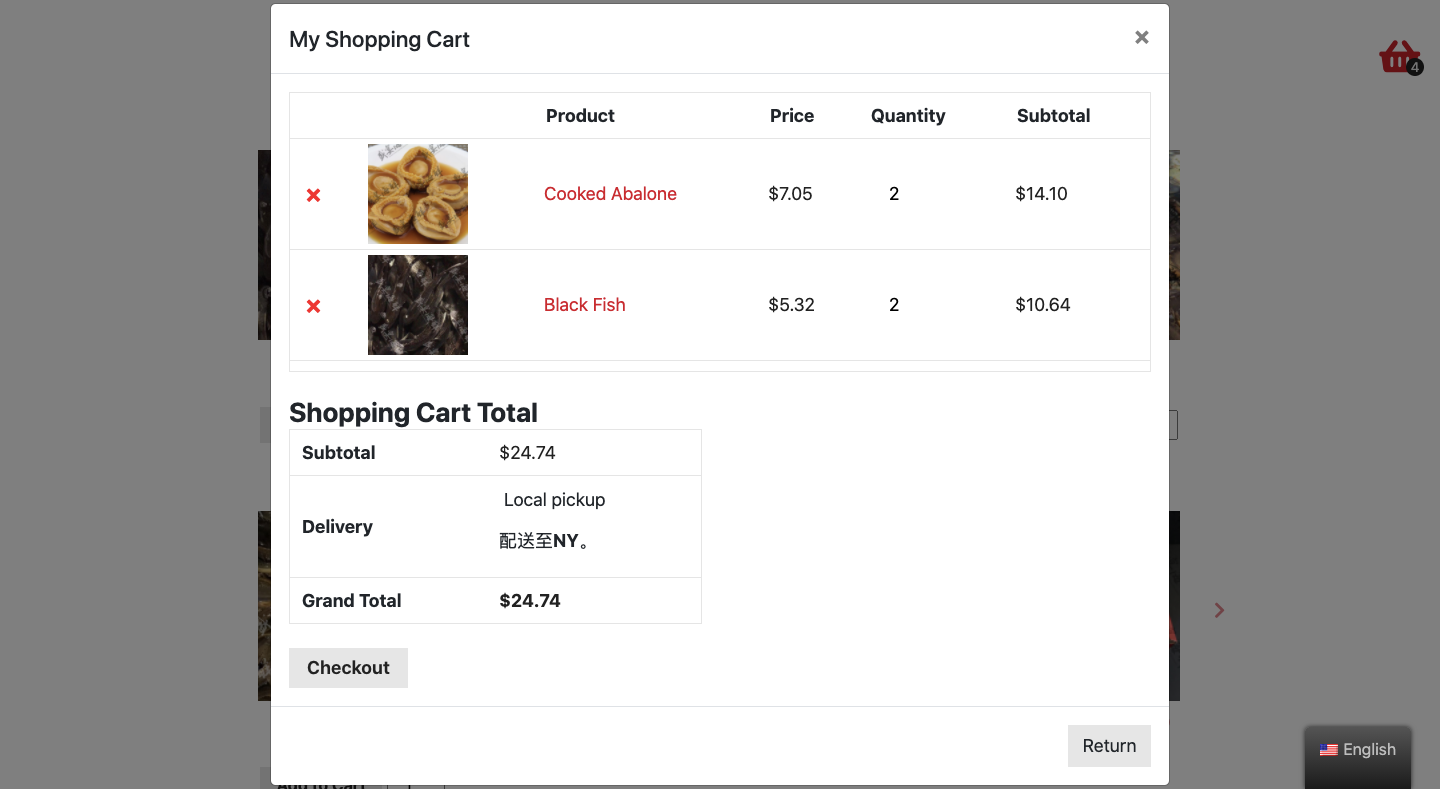Open the red shopping basket icon
This screenshot has width=1440, height=789.
point(1399,57)
